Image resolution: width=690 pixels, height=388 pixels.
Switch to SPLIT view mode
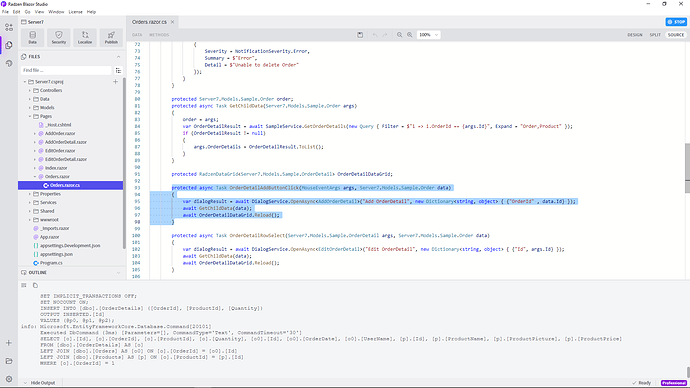pyautogui.click(x=655, y=35)
